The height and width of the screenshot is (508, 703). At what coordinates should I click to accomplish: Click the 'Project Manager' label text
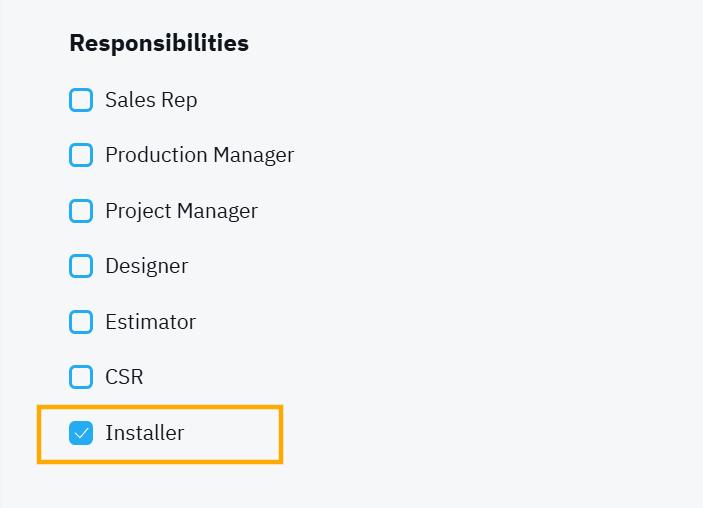[181, 211]
